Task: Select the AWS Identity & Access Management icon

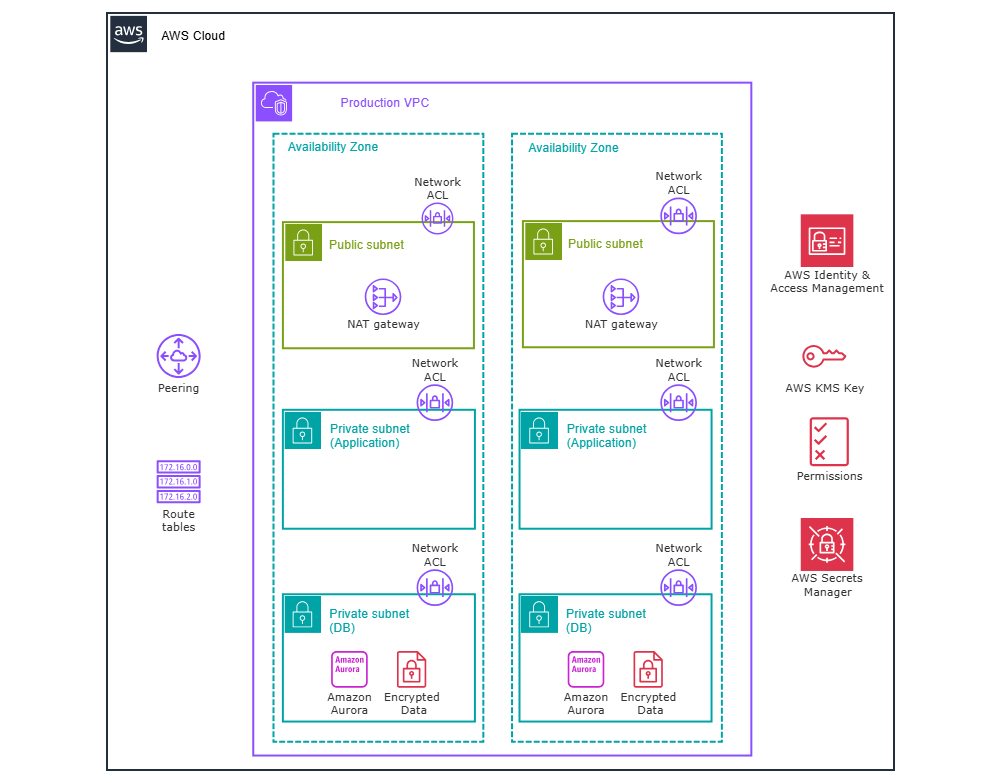Action: tap(827, 240)
